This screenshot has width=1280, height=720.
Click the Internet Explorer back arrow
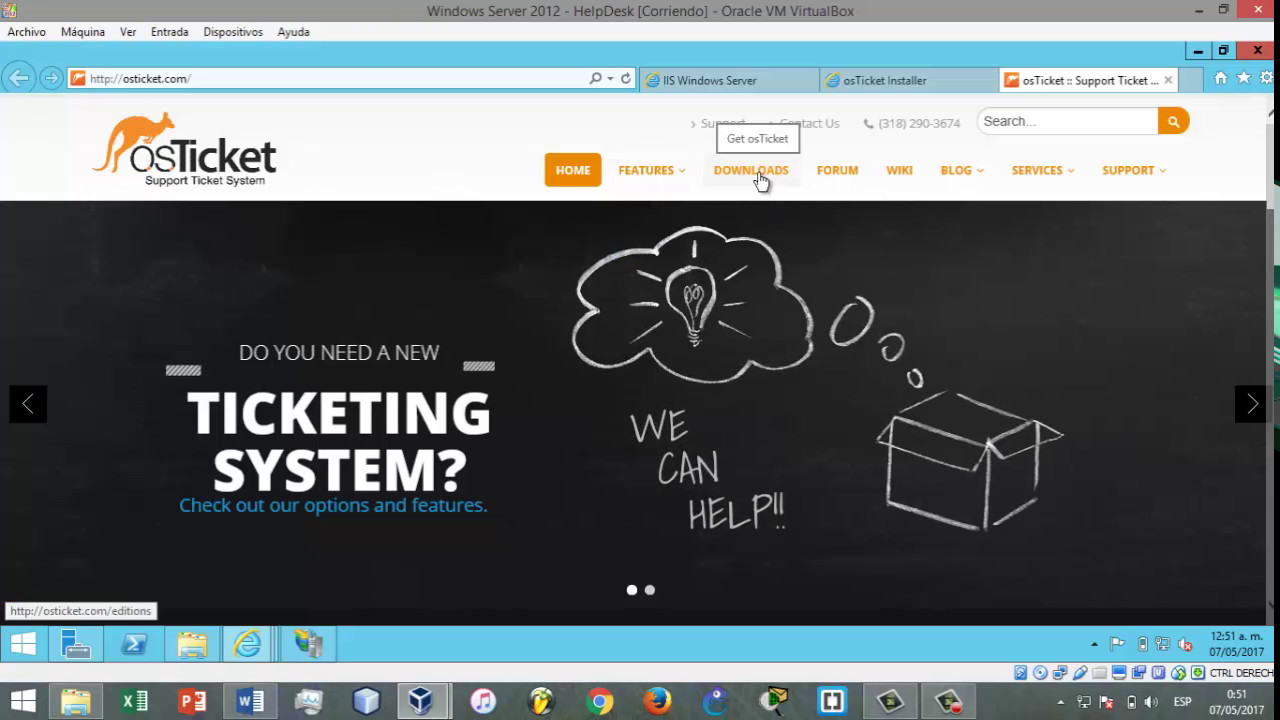18,78
